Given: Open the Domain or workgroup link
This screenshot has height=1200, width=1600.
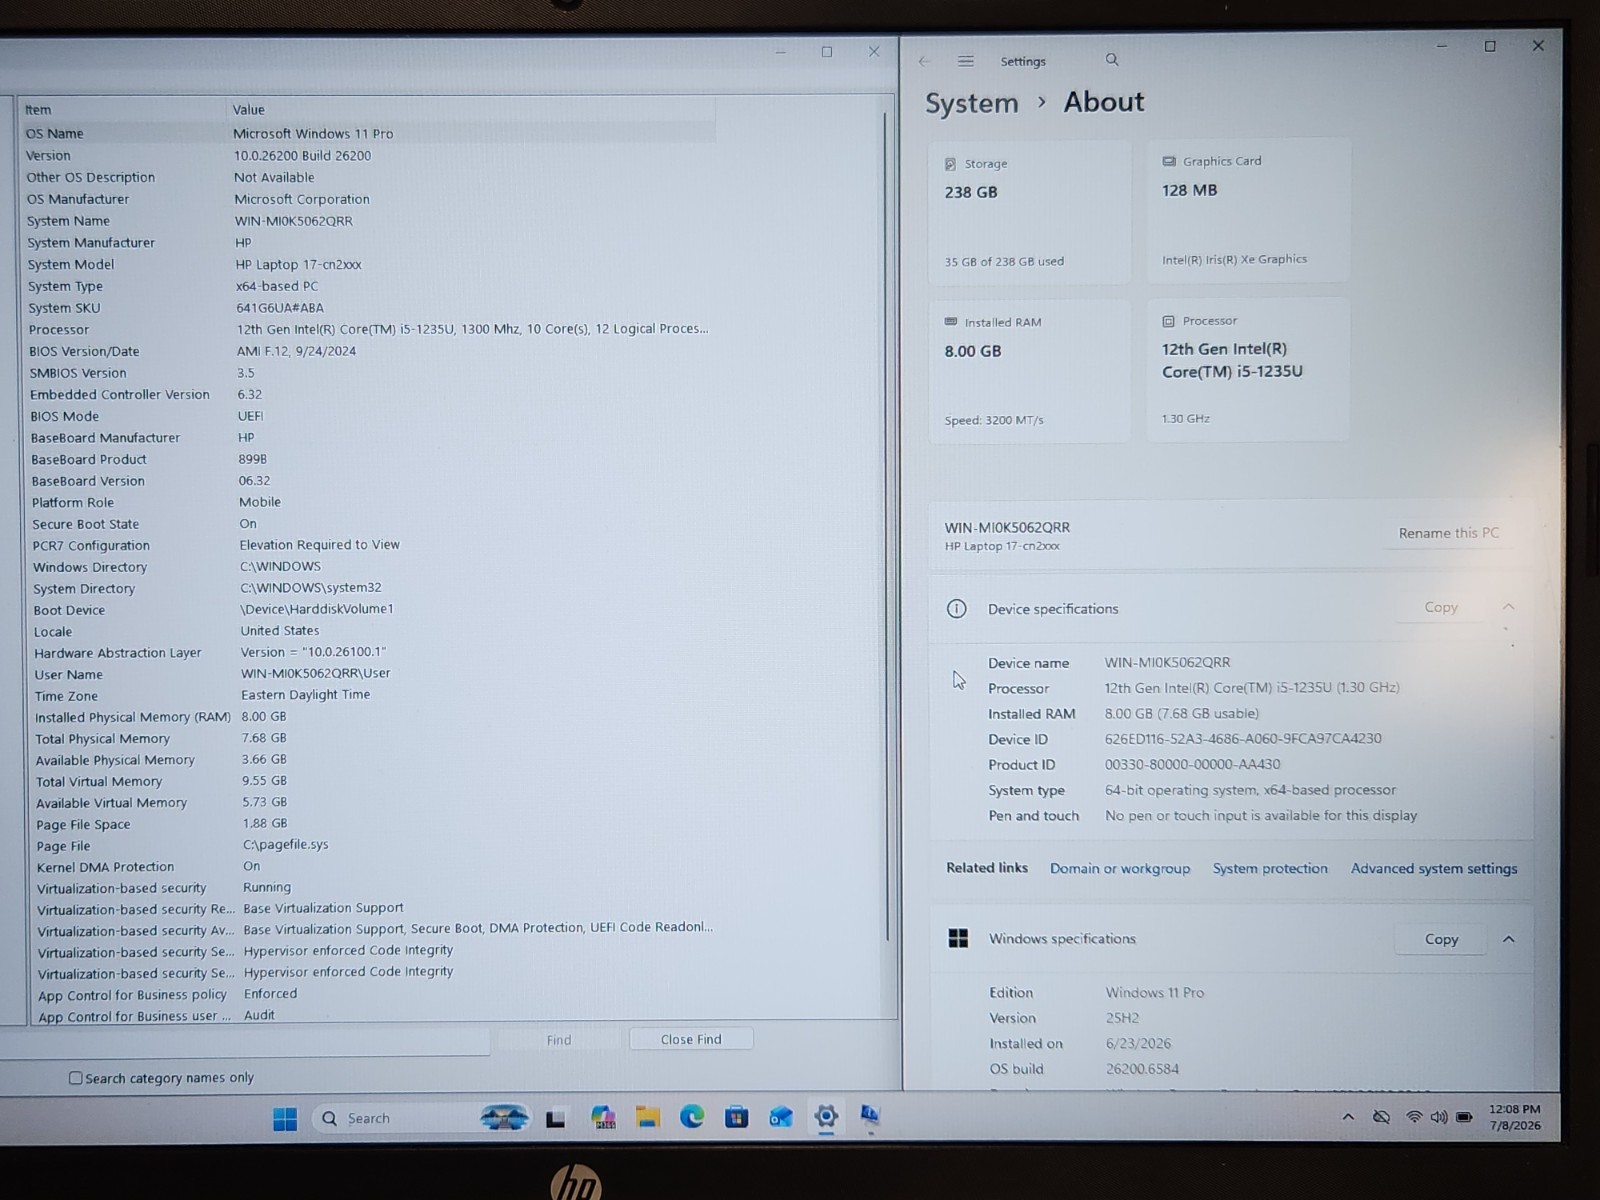Looking at the screenshot, I should click(x=1120, y=868).
